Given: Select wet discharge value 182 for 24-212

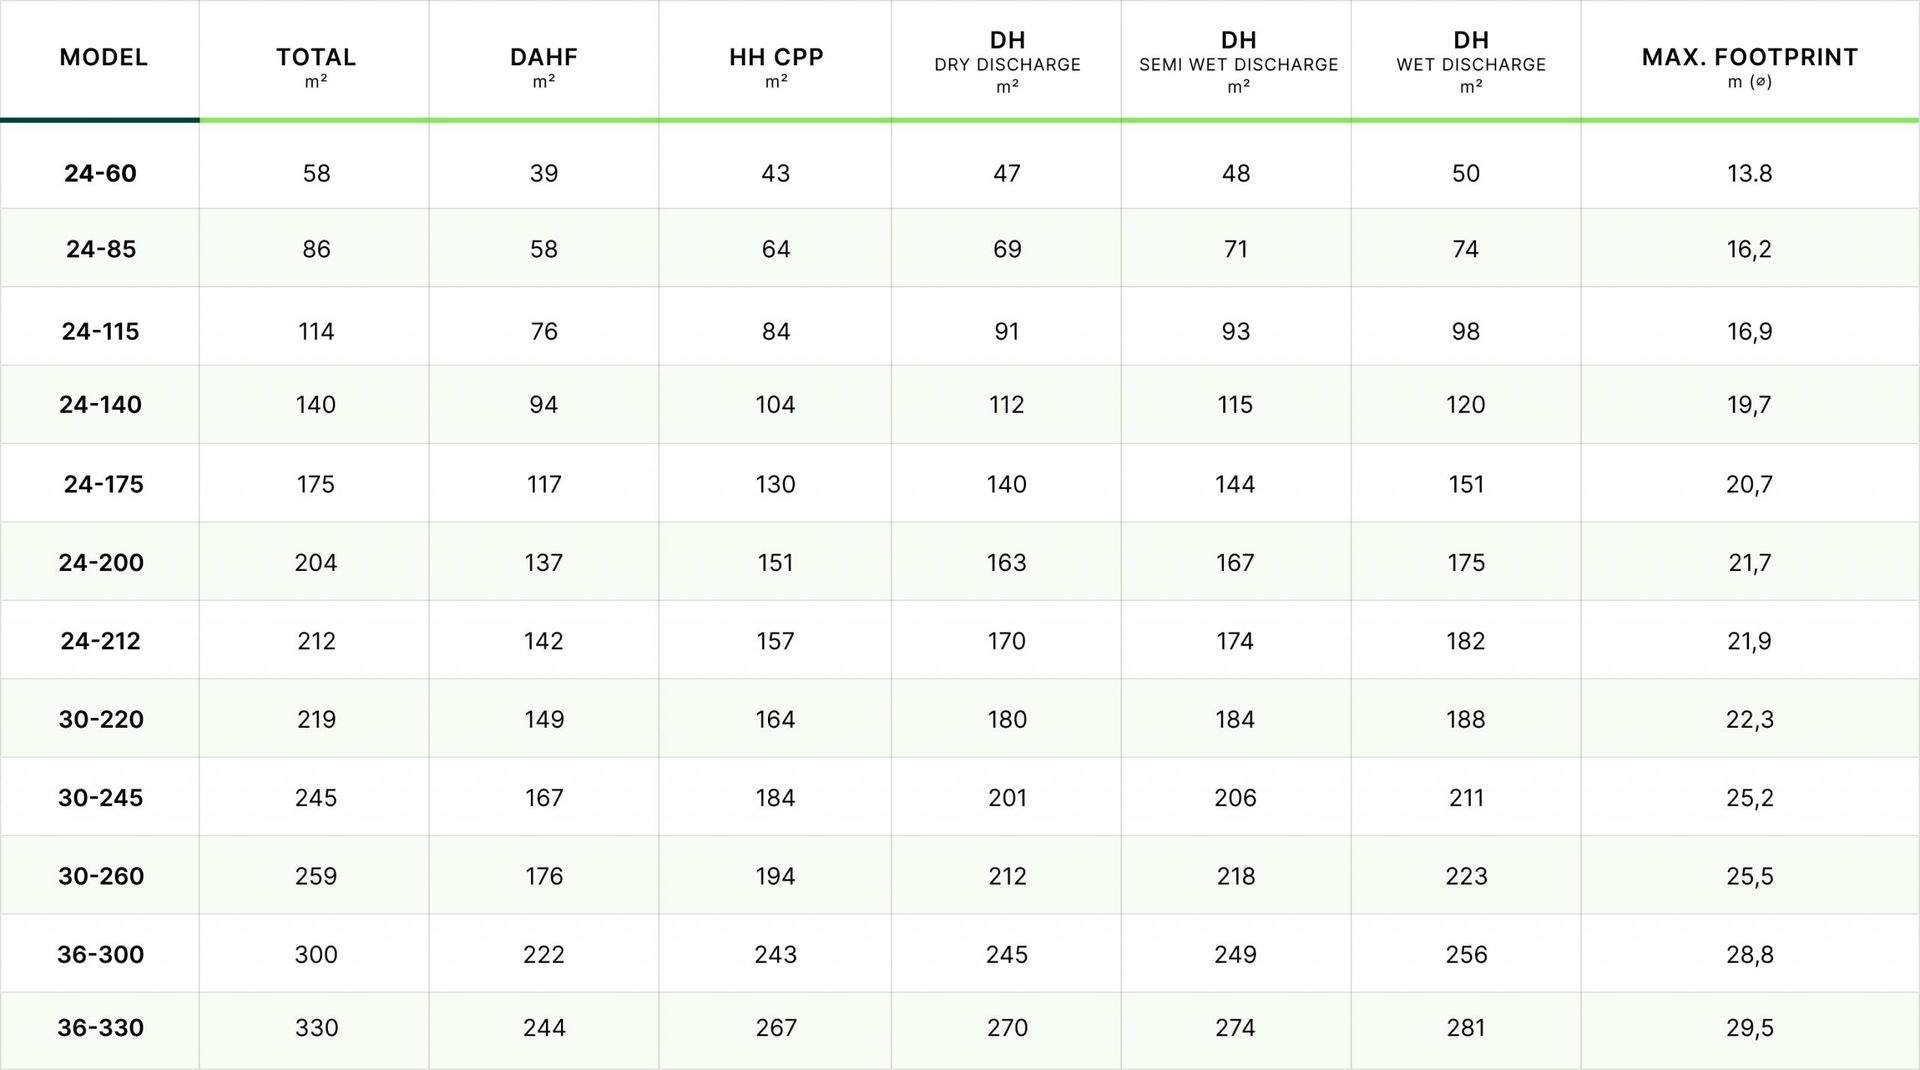Looking at the screenshot, I should coord(1466,641).
